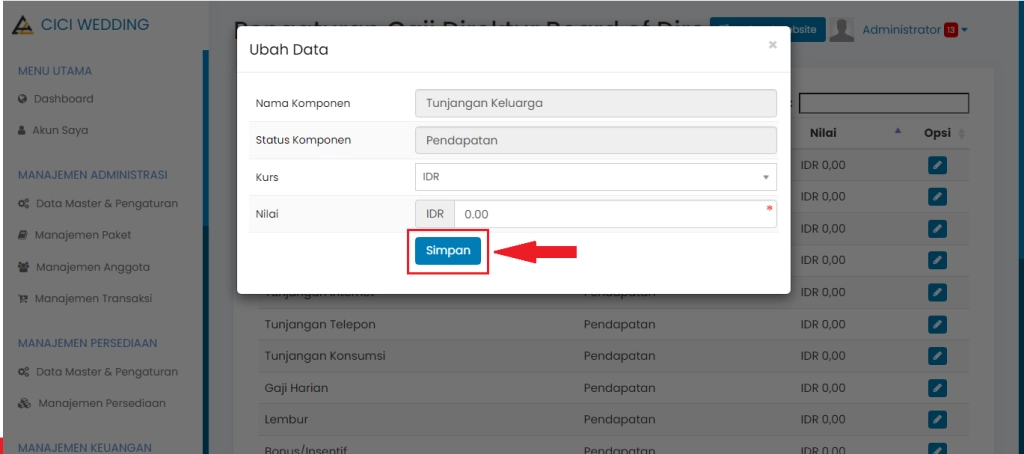Edit the Tunjangan Telepon row
This screenshot has width=1024, height=454.
(x=937, y=324)
